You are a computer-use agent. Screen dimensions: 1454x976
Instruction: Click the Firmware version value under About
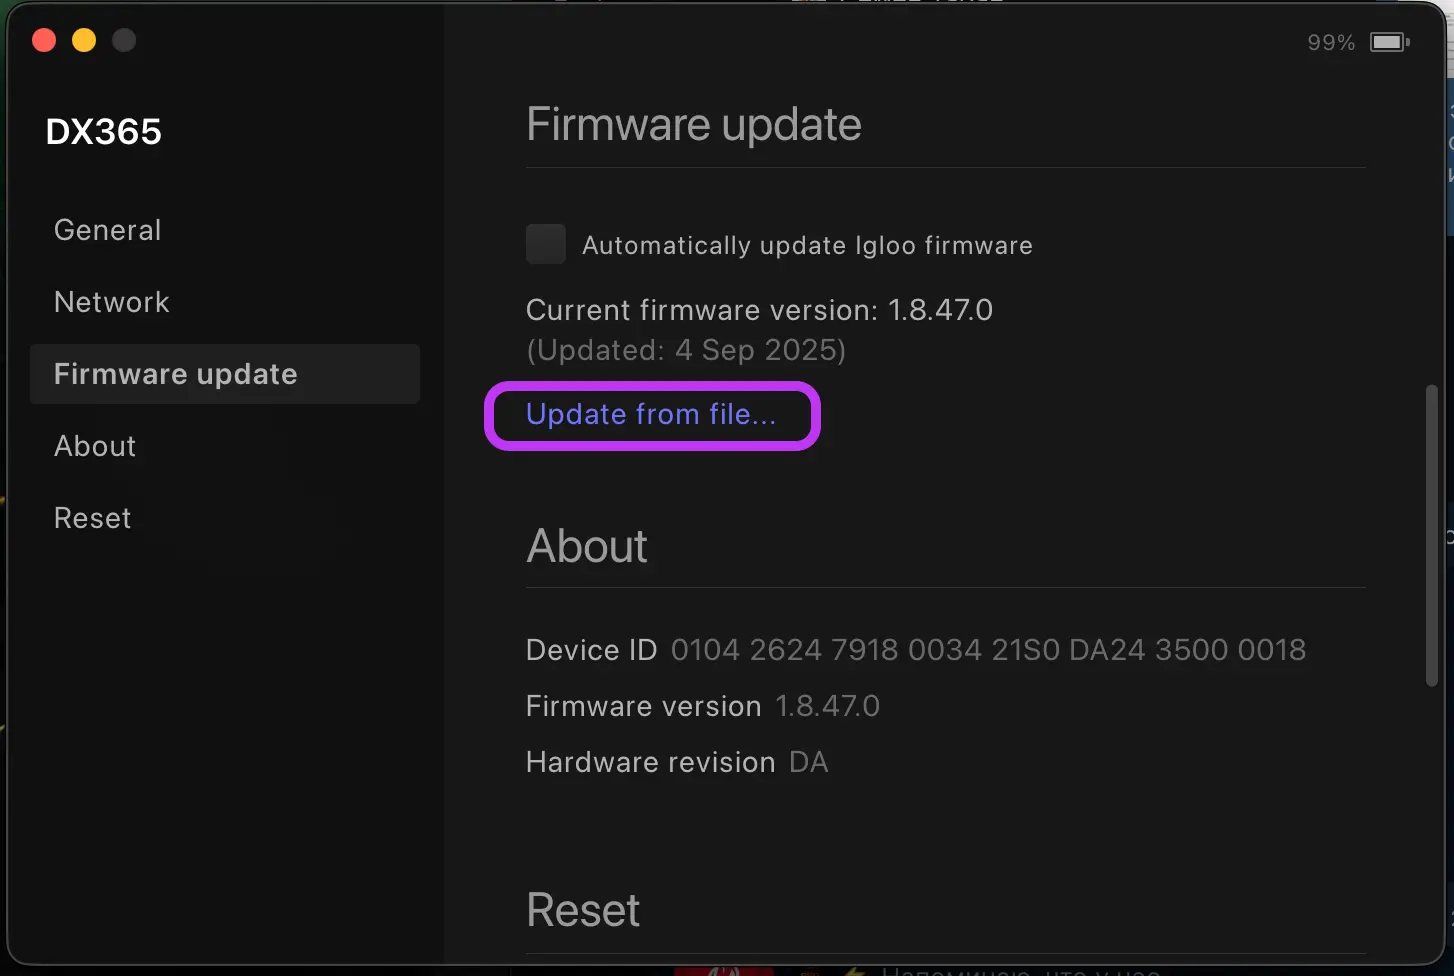point(827,706)
